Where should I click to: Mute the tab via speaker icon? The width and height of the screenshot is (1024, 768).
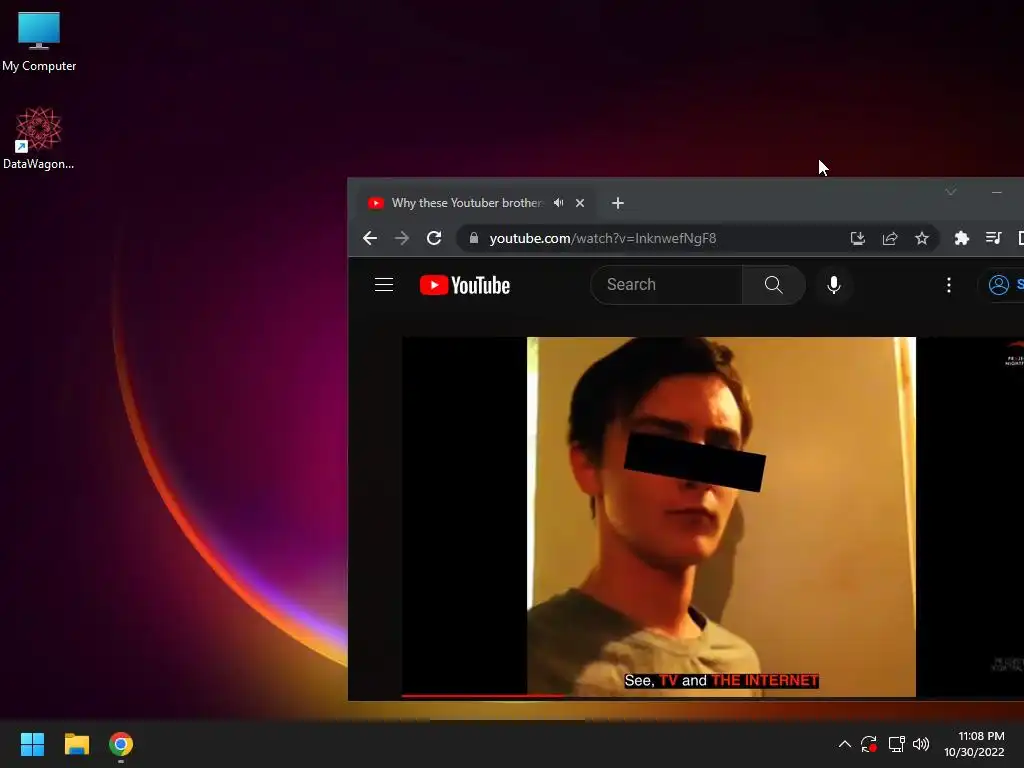[558, 203]
